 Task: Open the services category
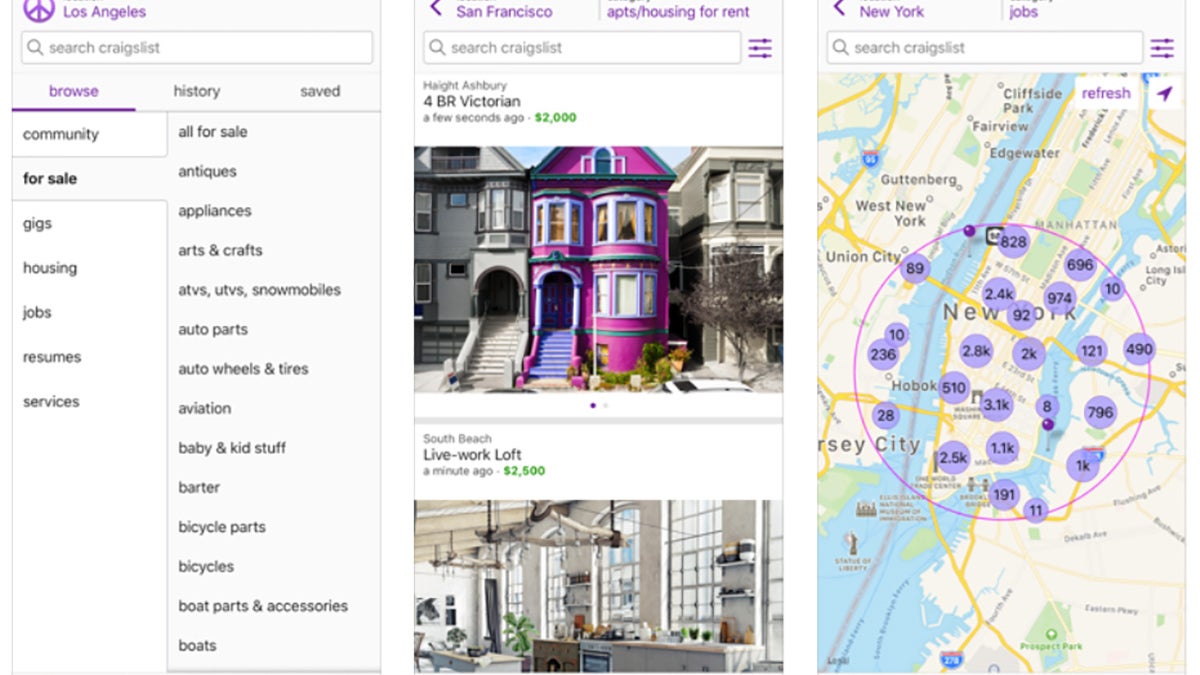point(90,402)
